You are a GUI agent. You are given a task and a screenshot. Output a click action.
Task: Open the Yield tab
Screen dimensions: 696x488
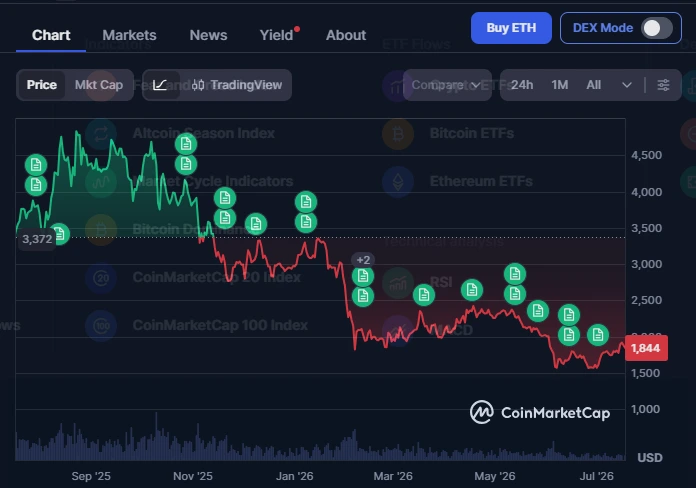[277, 35]
